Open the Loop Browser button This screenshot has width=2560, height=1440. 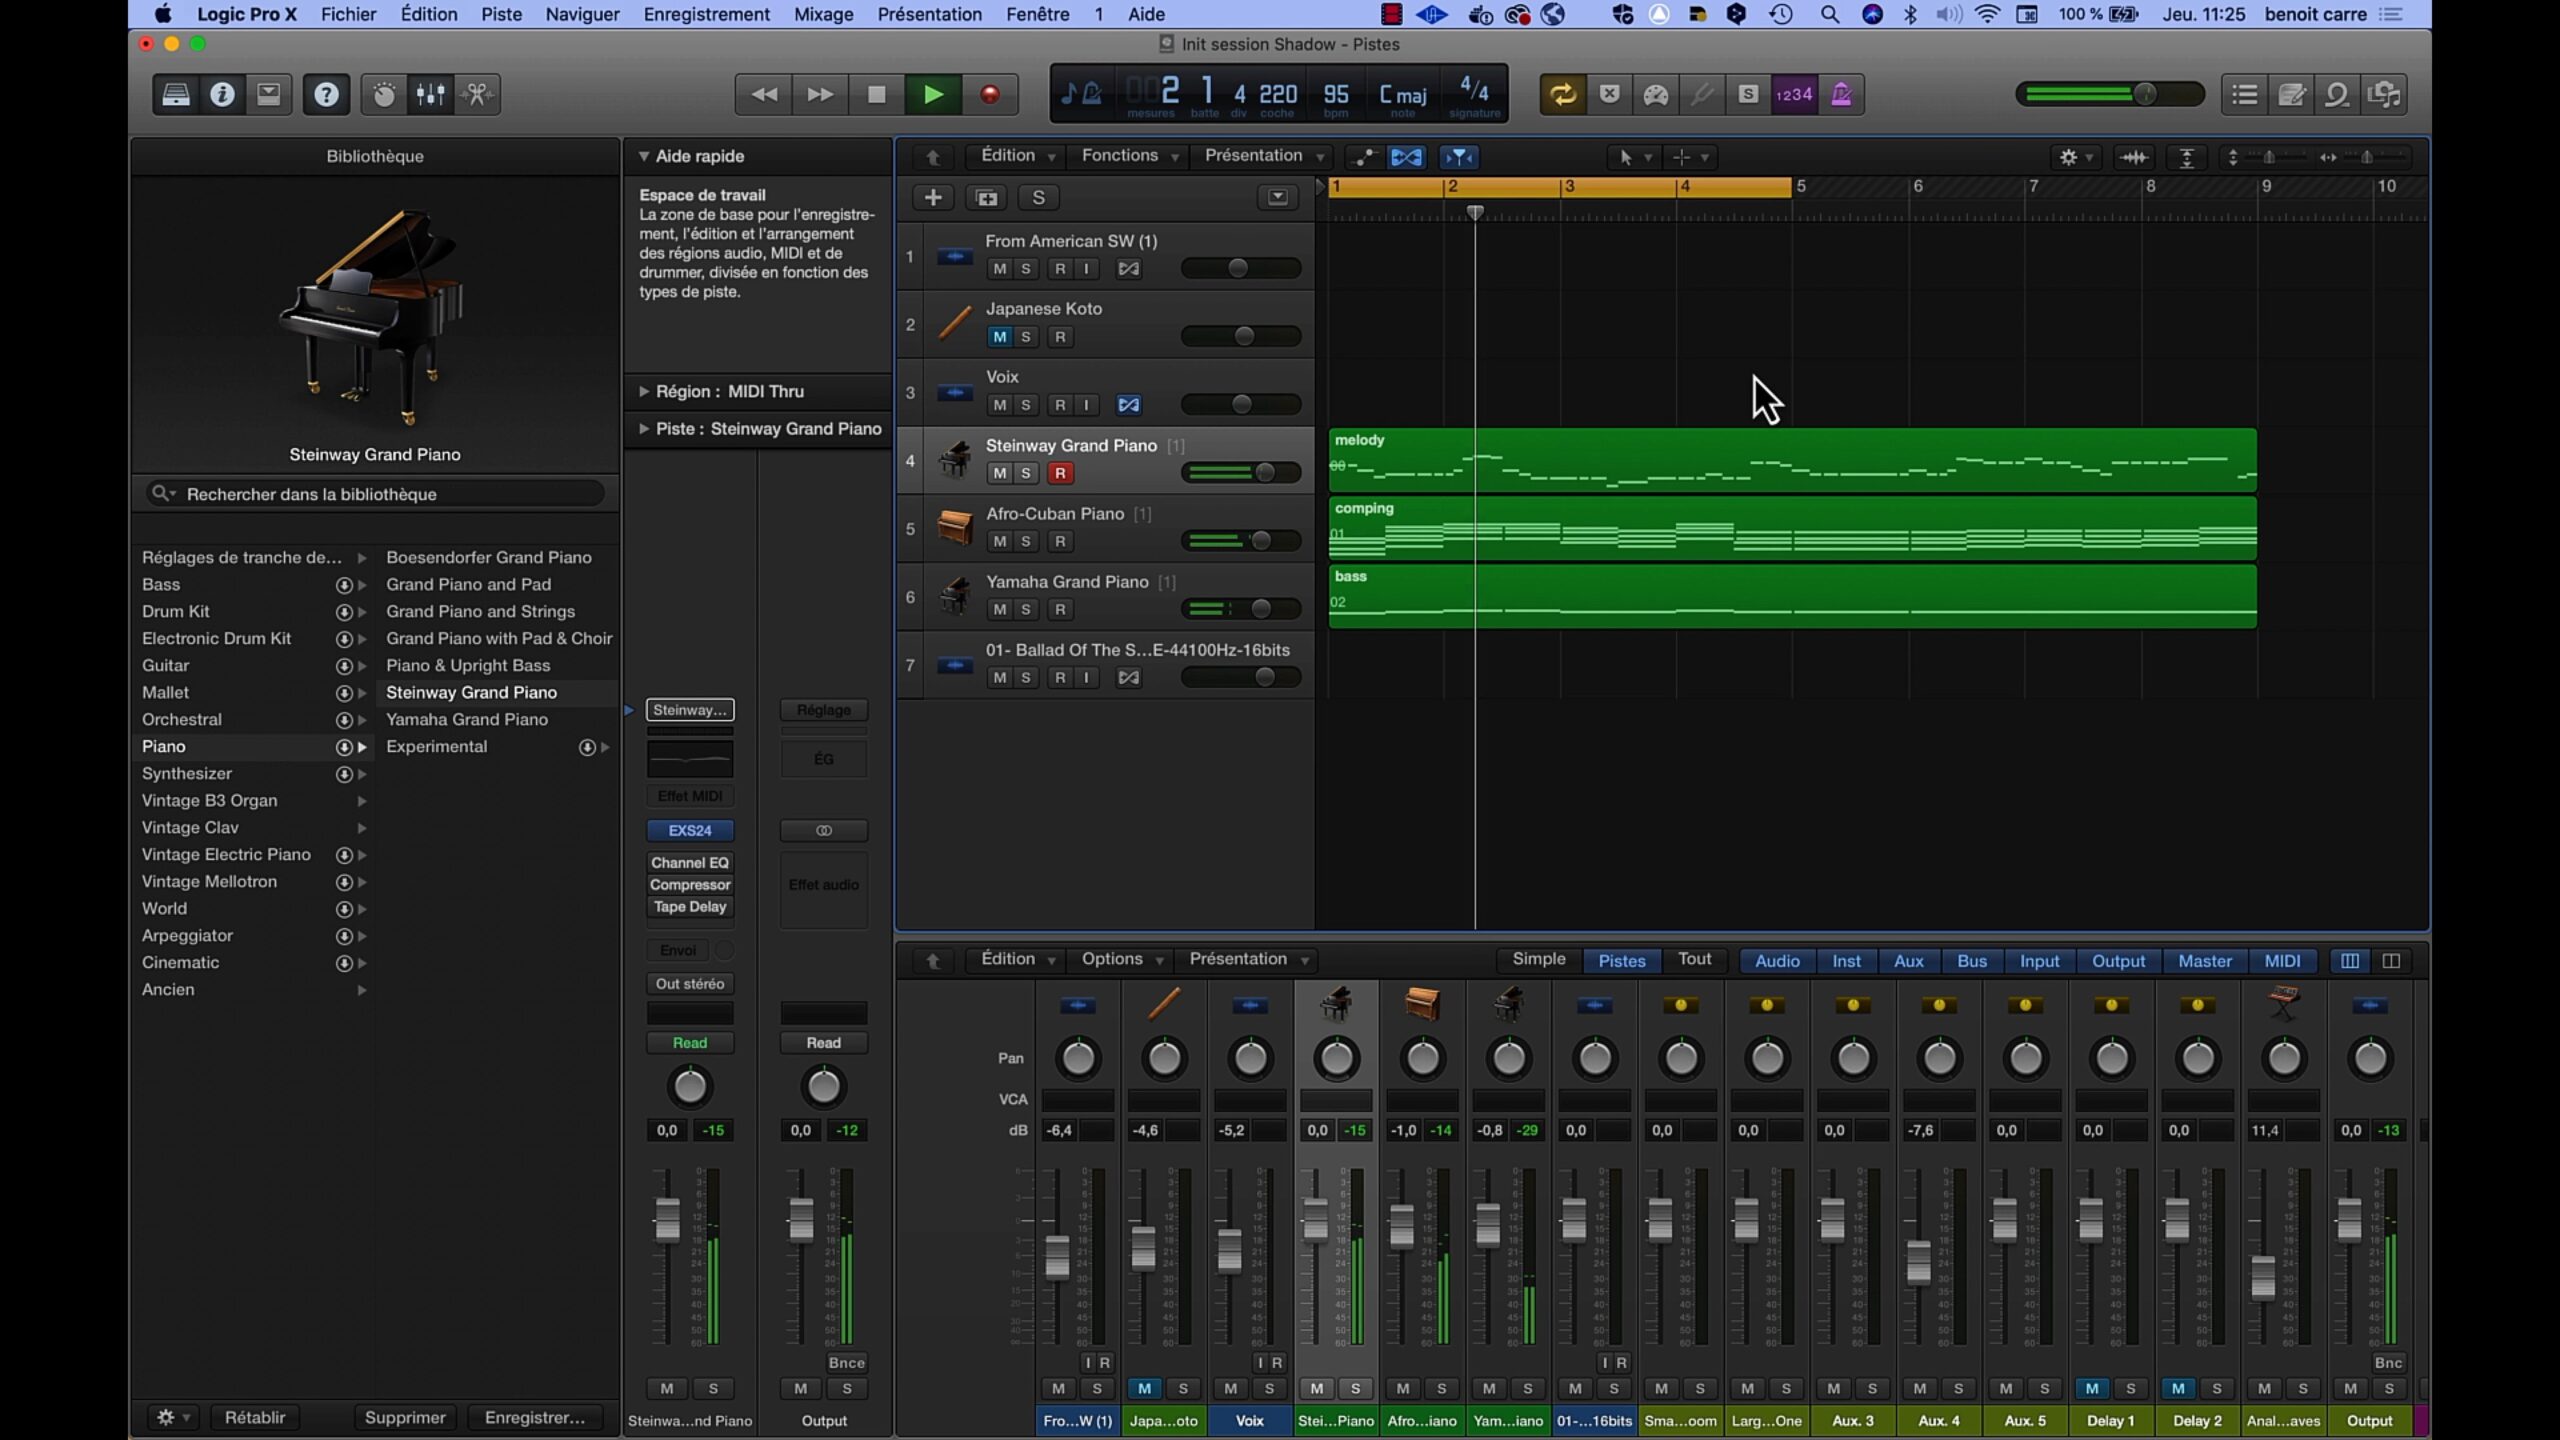2337,94
